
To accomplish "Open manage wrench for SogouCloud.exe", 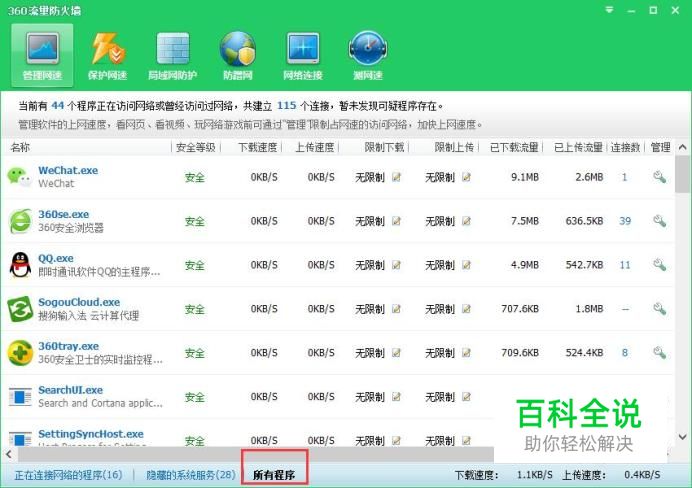I will (659, 309).
